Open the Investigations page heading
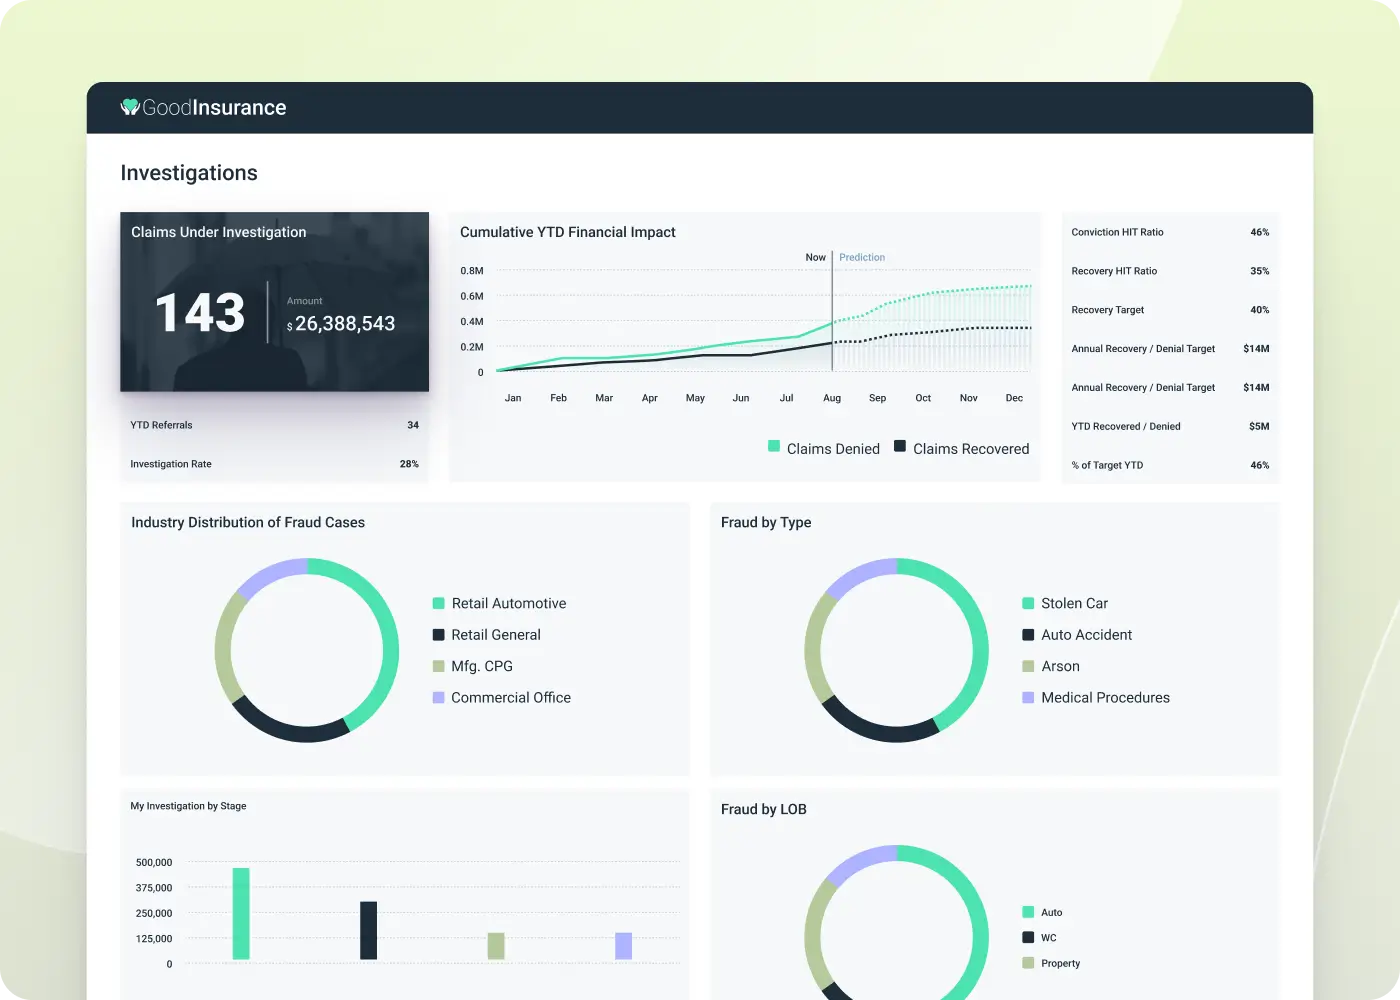Image resolution: width=1400 pixels, height=1000 pixels. pyautogui.click(x=188, y=172)
